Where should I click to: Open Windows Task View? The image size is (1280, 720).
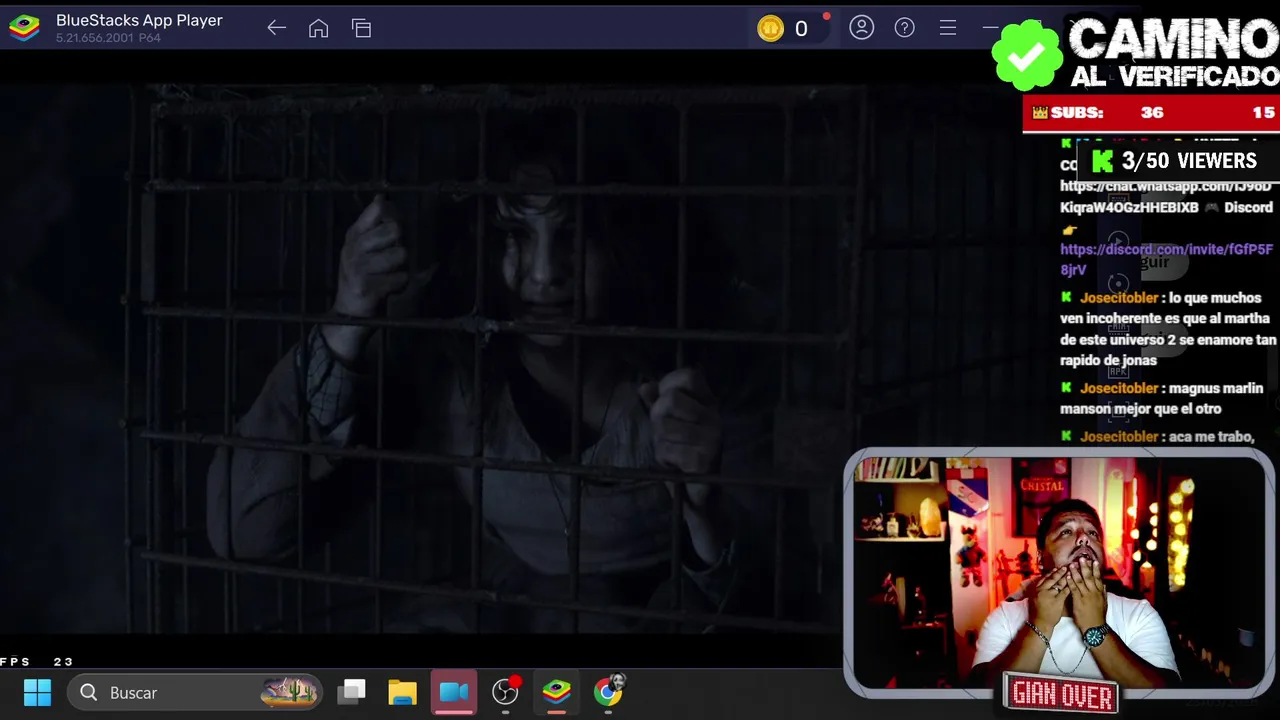[x=352, y=692]
